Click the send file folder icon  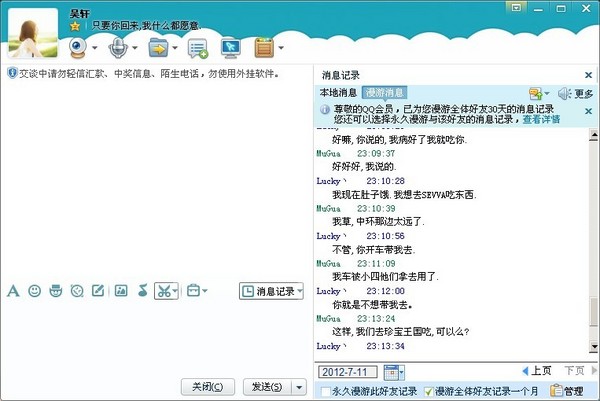click(157, 47)
